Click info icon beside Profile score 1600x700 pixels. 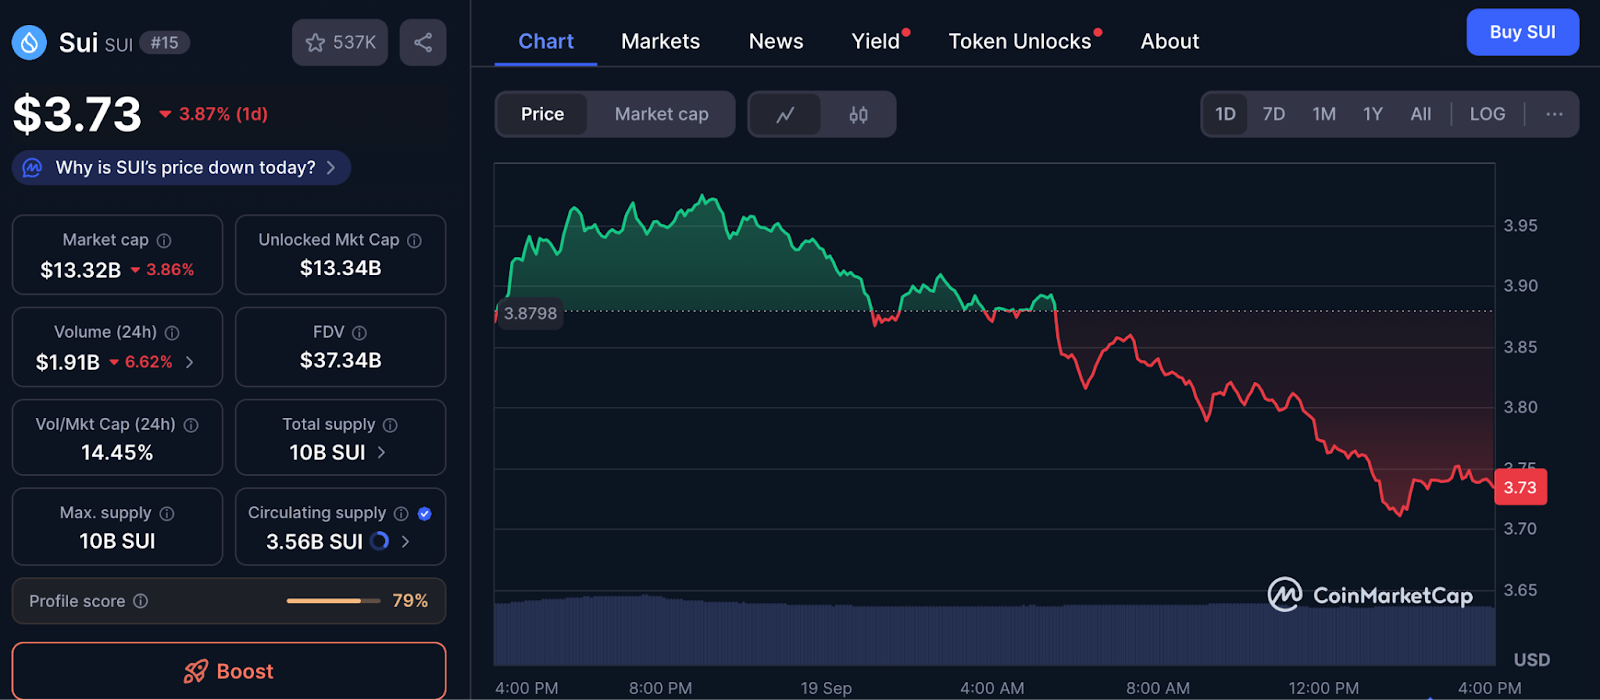(141, 601)
